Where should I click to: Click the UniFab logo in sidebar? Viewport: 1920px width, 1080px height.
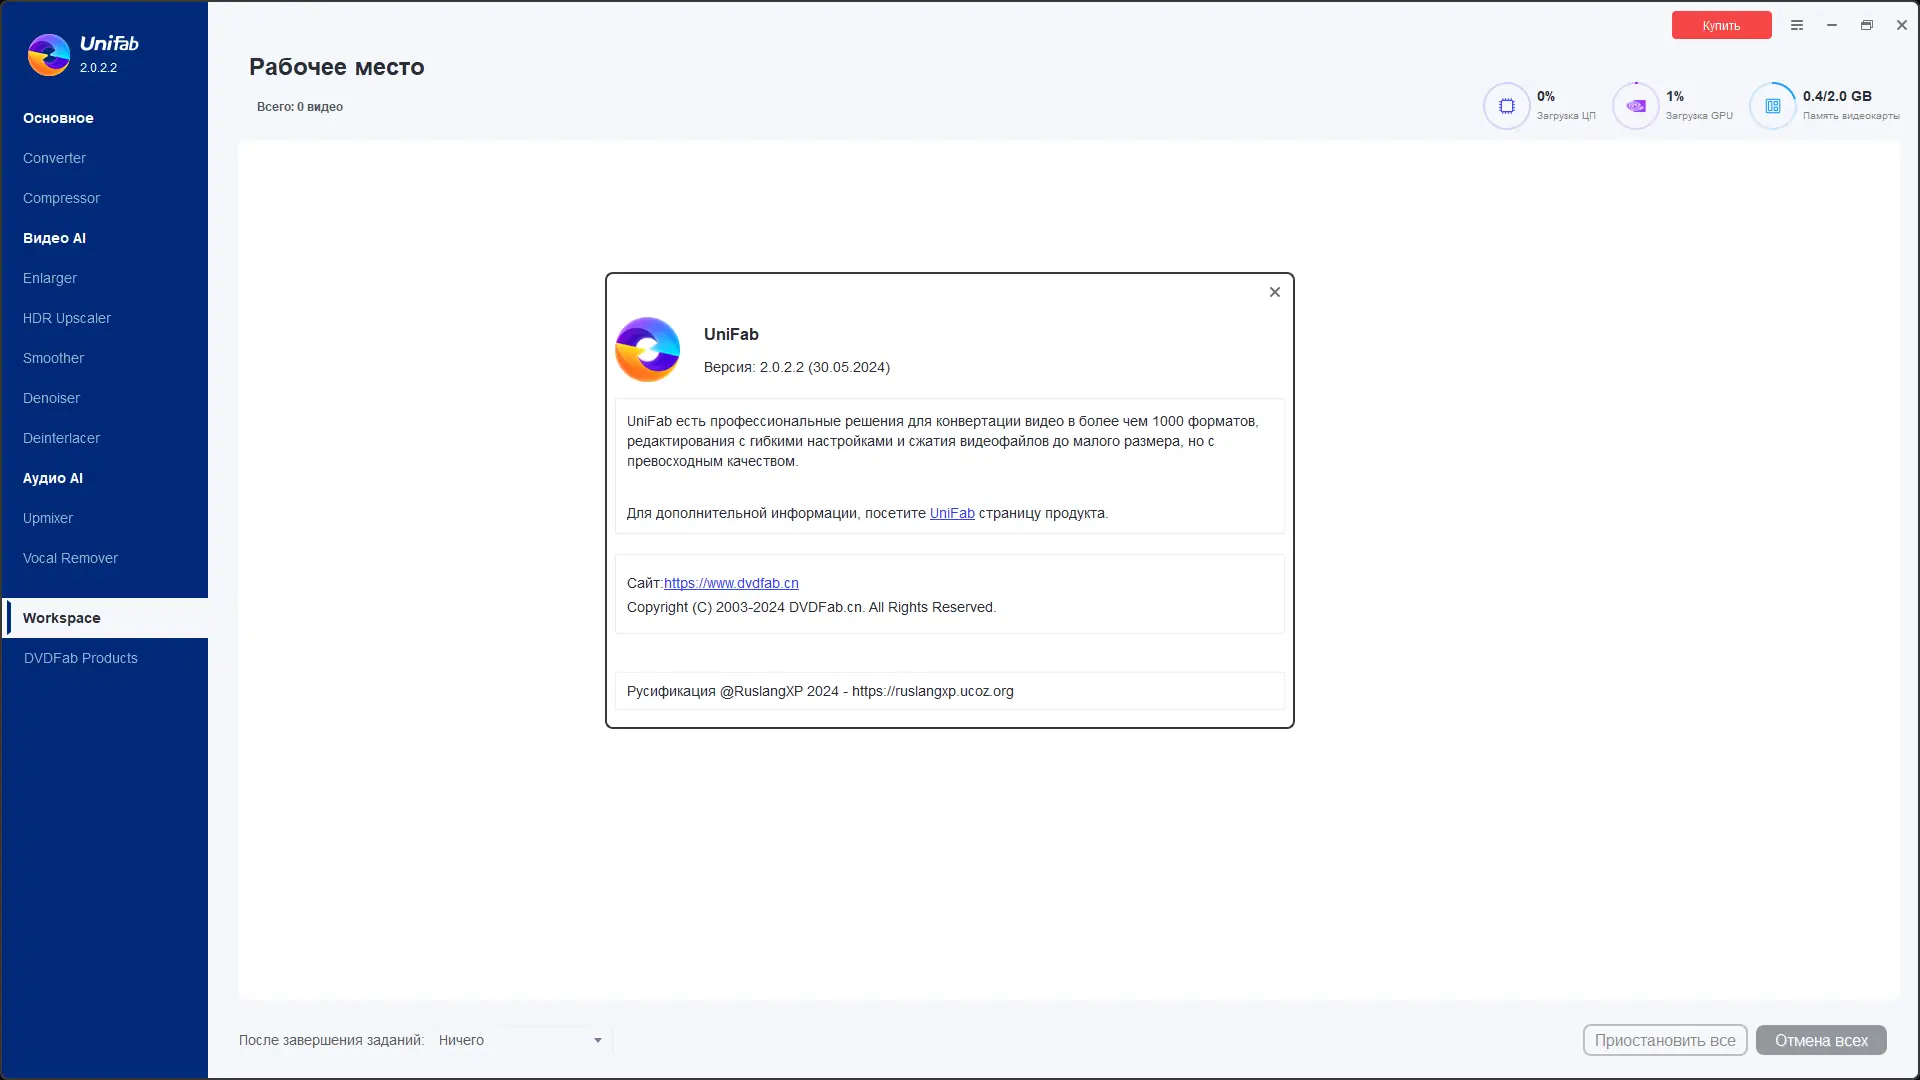tap(49, 55)
